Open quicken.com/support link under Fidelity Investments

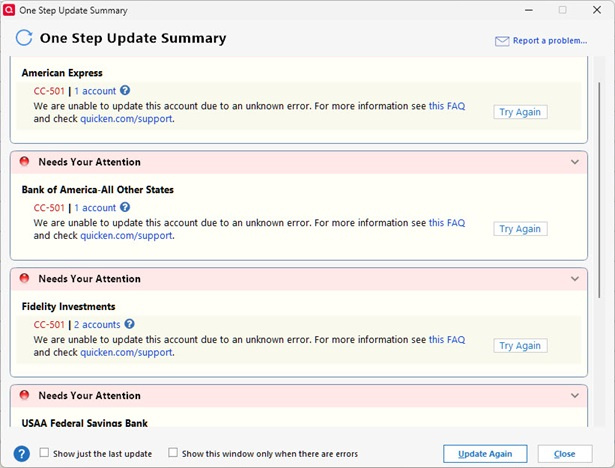click(126, 353)
